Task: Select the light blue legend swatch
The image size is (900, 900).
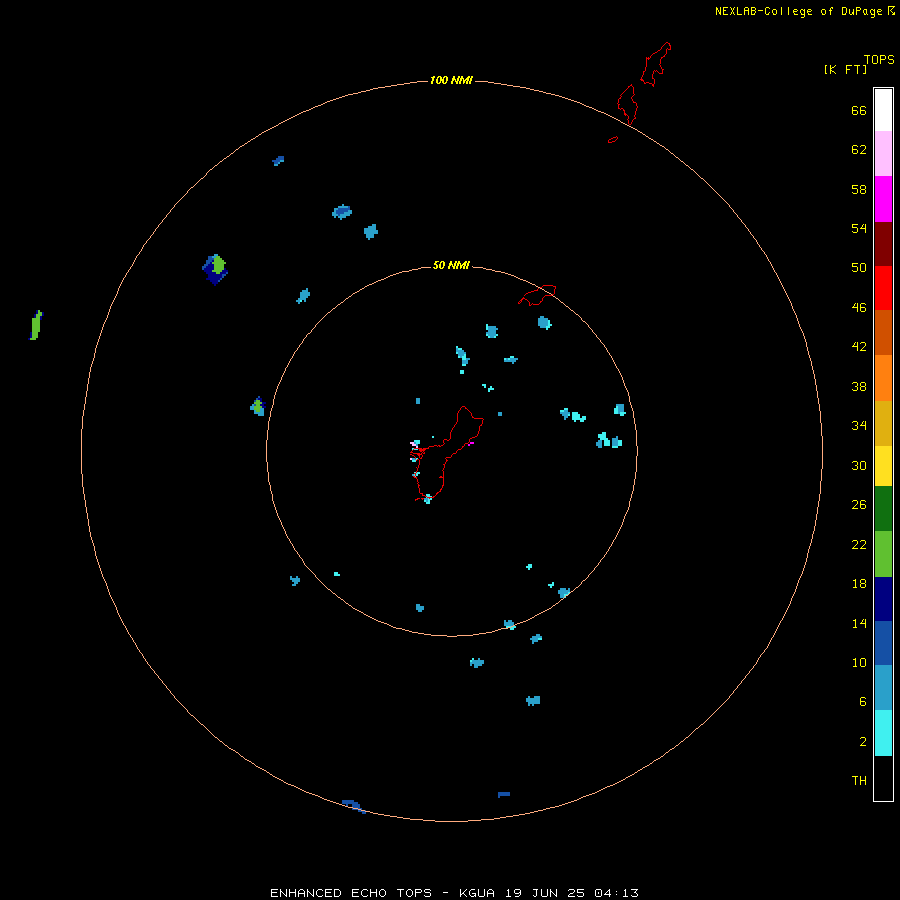Action: (x=883, y=687)
